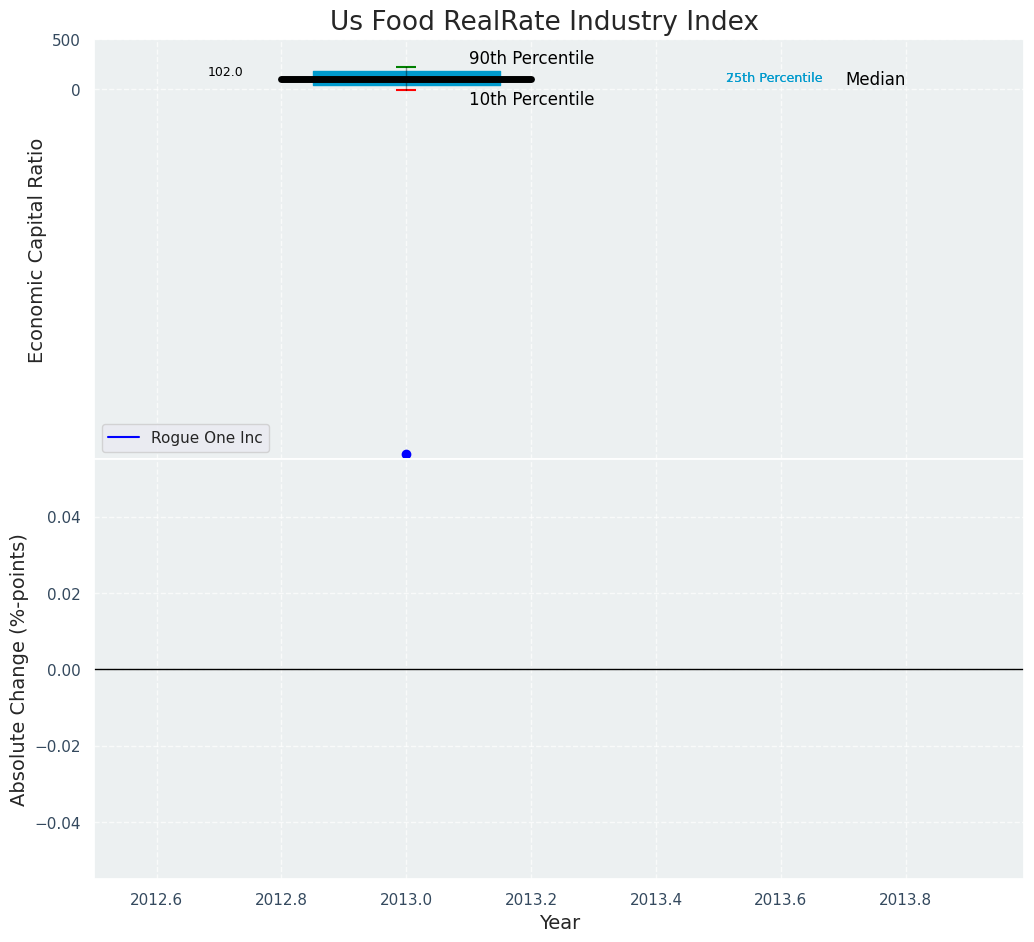Click the 2013.8 x-axis tick label
The image size is (1034, 942).
point(905,899)
